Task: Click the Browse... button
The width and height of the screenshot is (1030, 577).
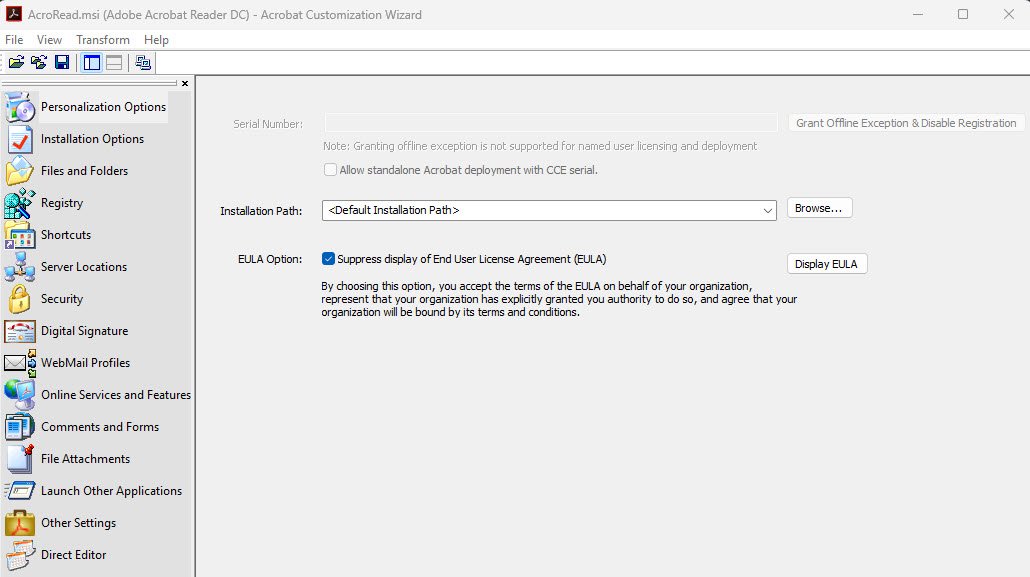Action: pos(819,209)
